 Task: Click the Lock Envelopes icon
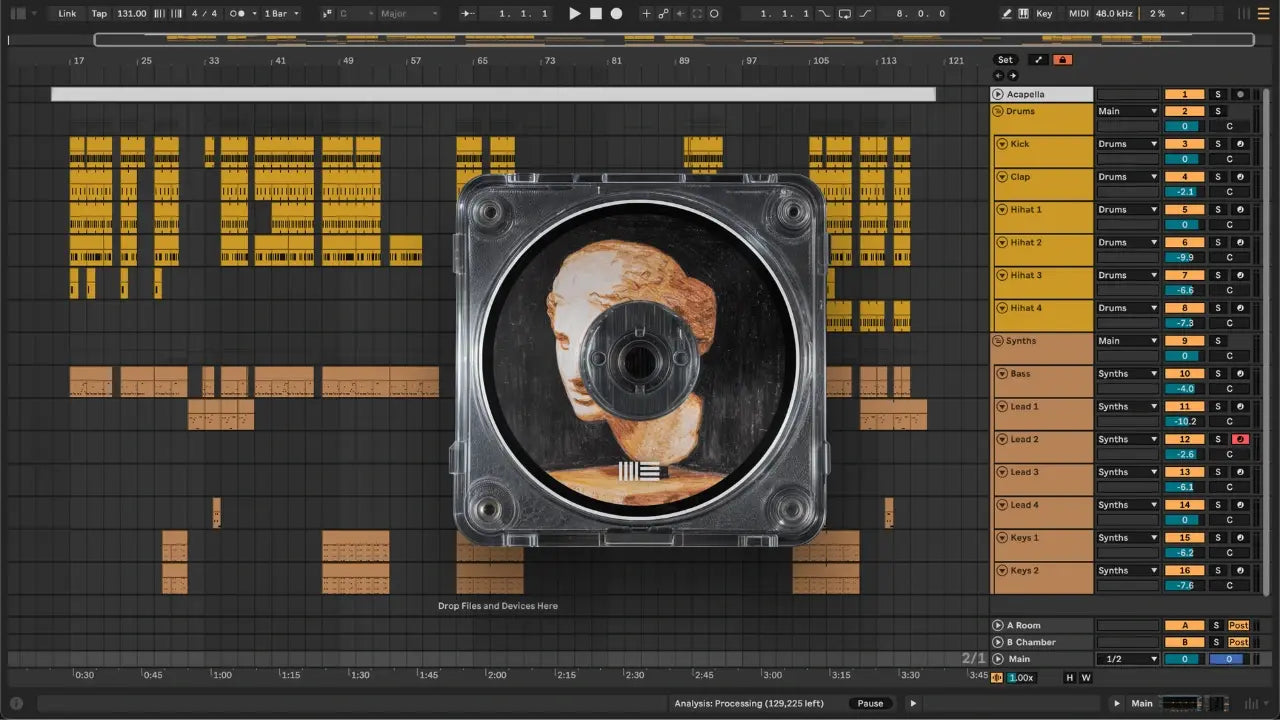1063,60
